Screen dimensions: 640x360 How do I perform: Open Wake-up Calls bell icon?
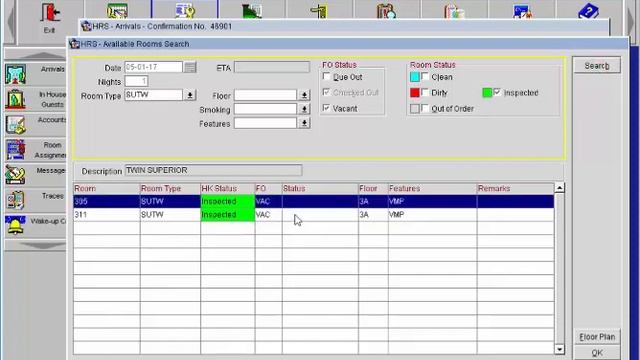point(16,225)
